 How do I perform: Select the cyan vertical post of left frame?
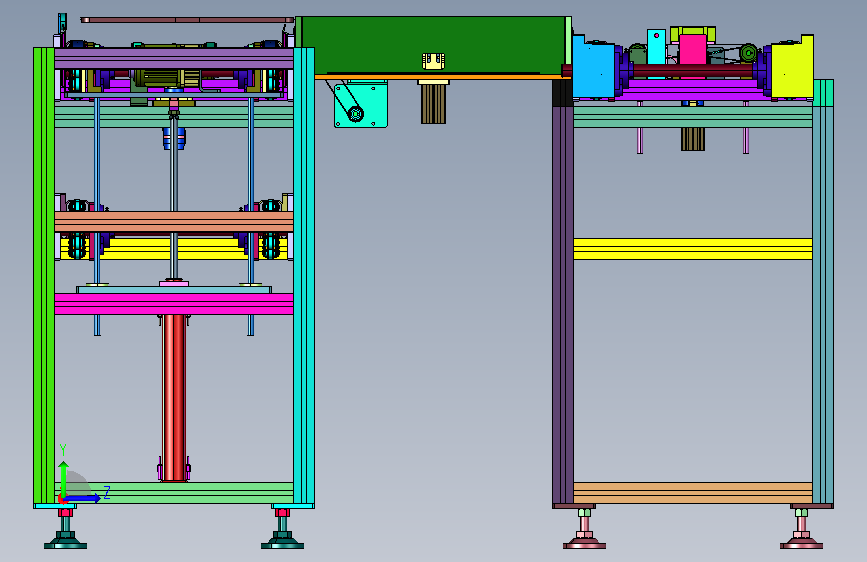click(x=304, y=275)
